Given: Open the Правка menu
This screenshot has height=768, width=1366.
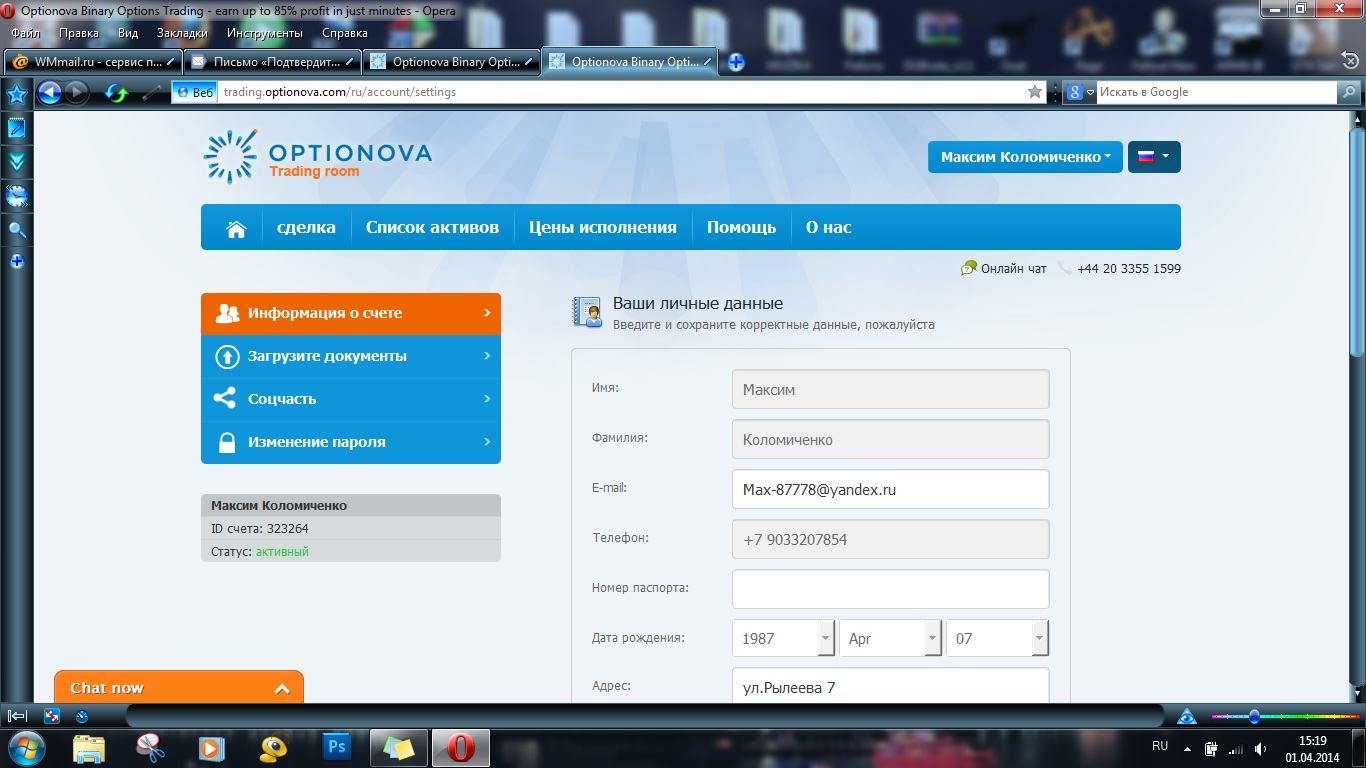Looking at the screenshot, I should 79,33.
